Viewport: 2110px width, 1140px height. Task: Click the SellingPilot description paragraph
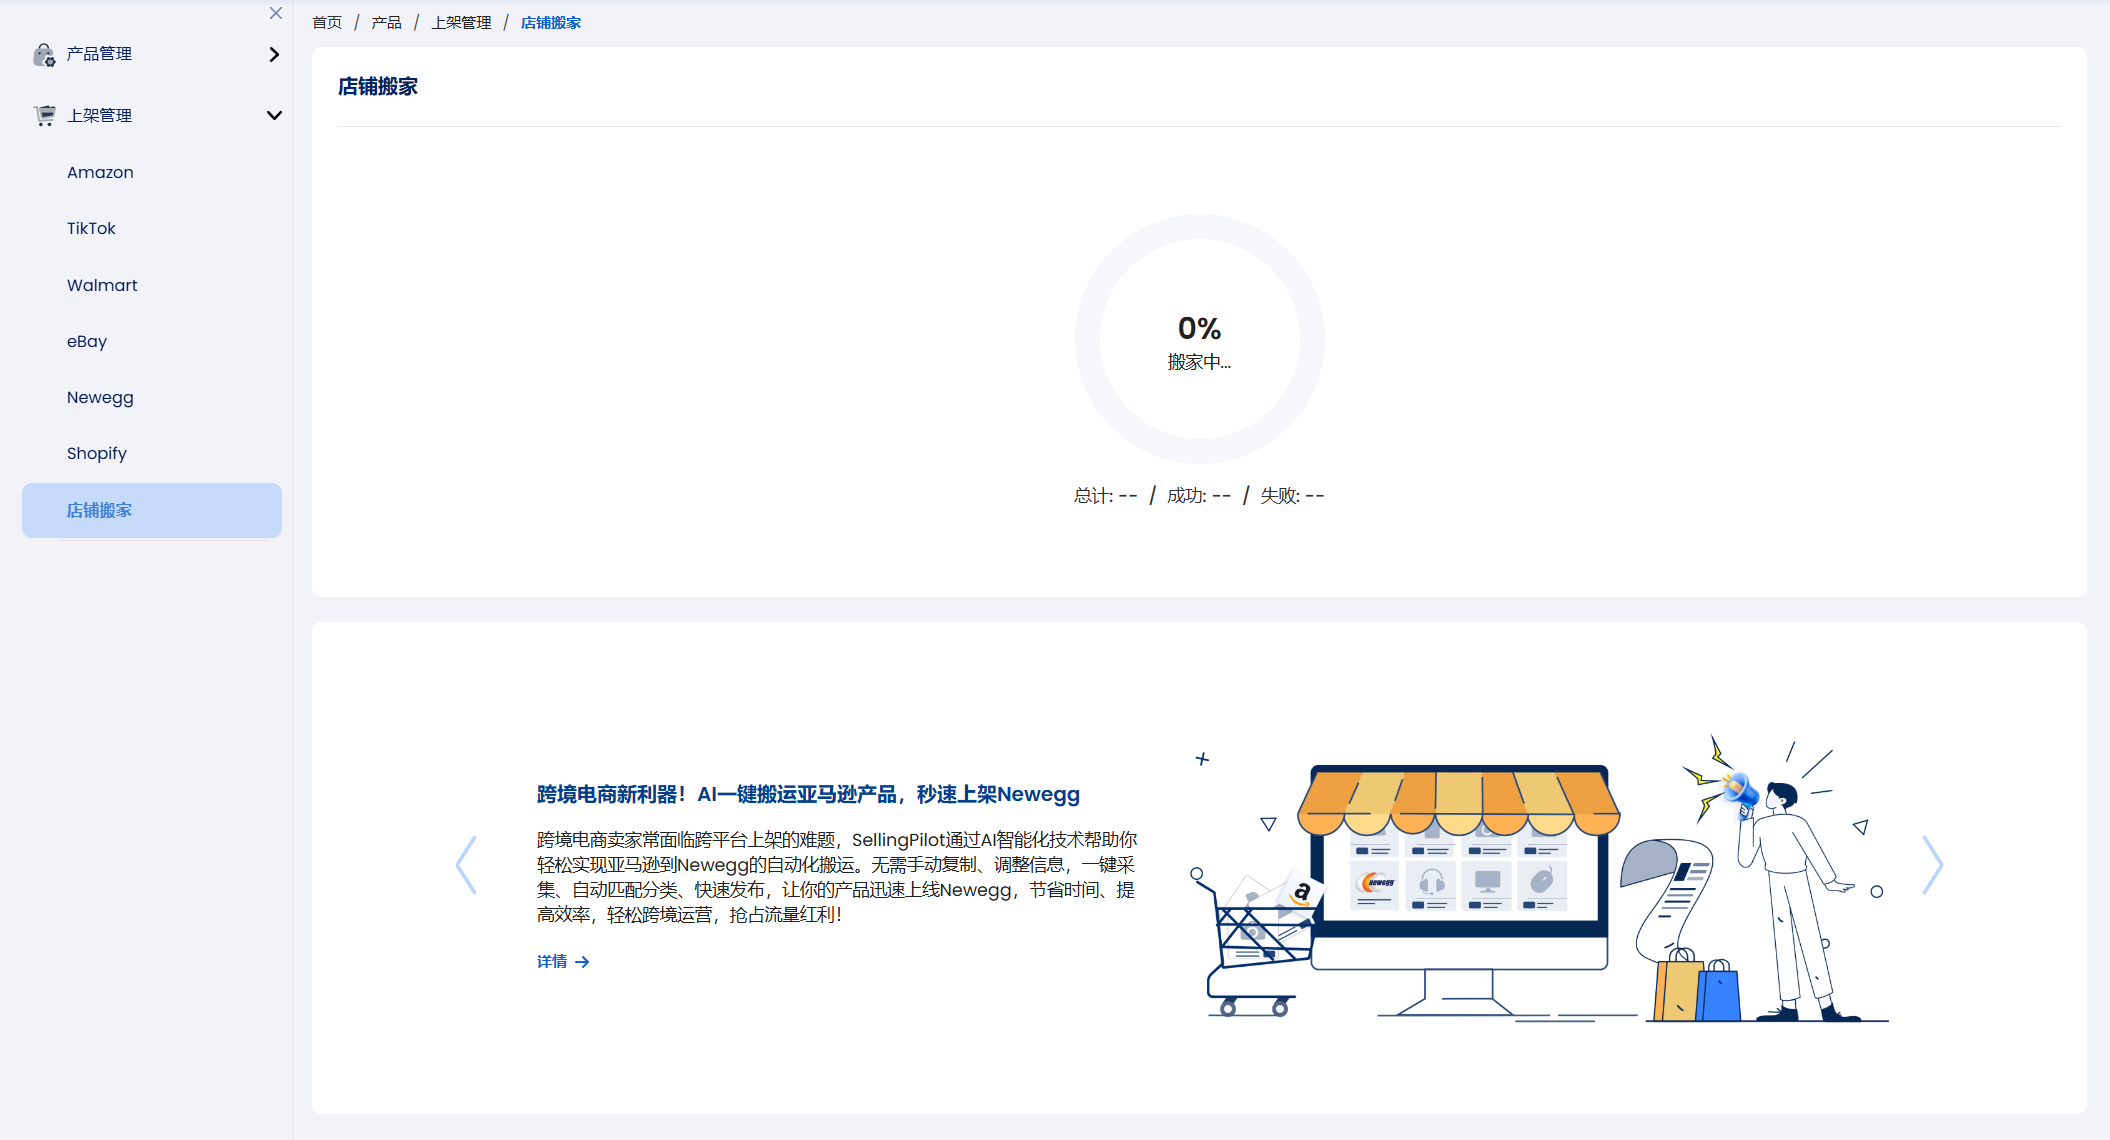pyautogui.click(x=837, y=877)
